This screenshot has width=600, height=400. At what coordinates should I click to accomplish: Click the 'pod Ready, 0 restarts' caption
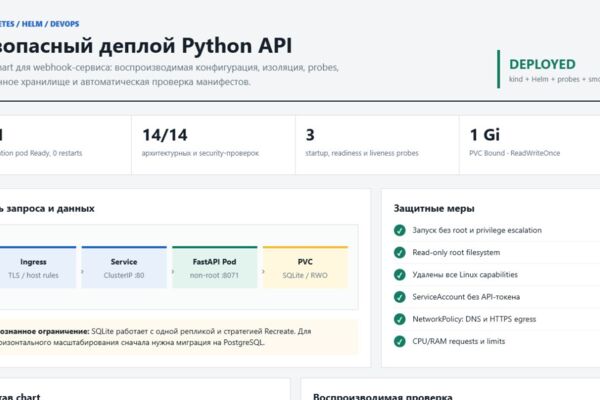pyautogui.click(x=47, y=153)
